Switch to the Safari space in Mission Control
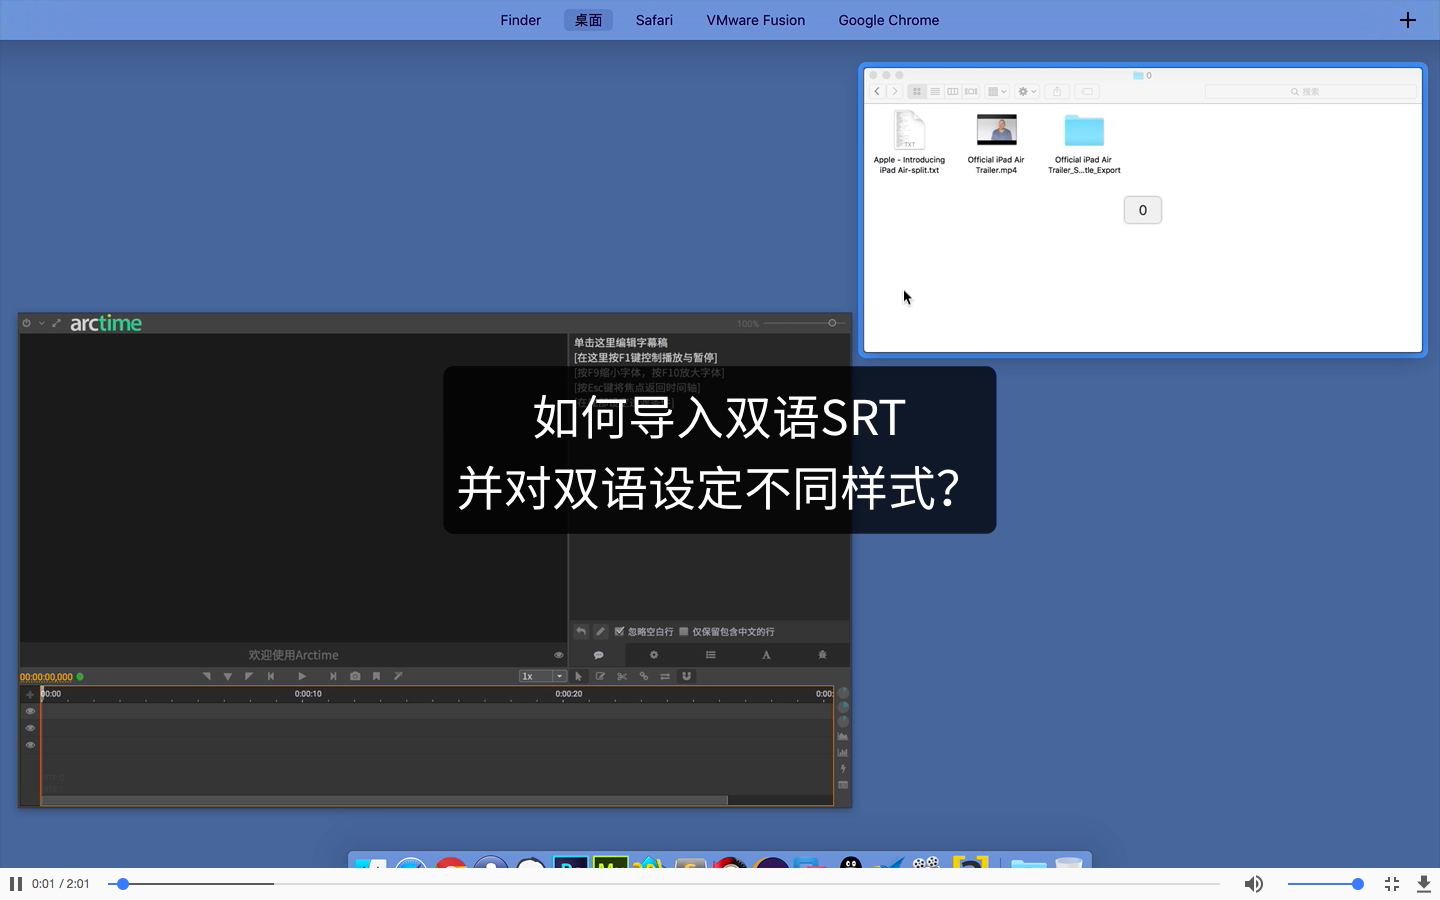This screenshot has width=1440, height=900. (x=654, y=20)
